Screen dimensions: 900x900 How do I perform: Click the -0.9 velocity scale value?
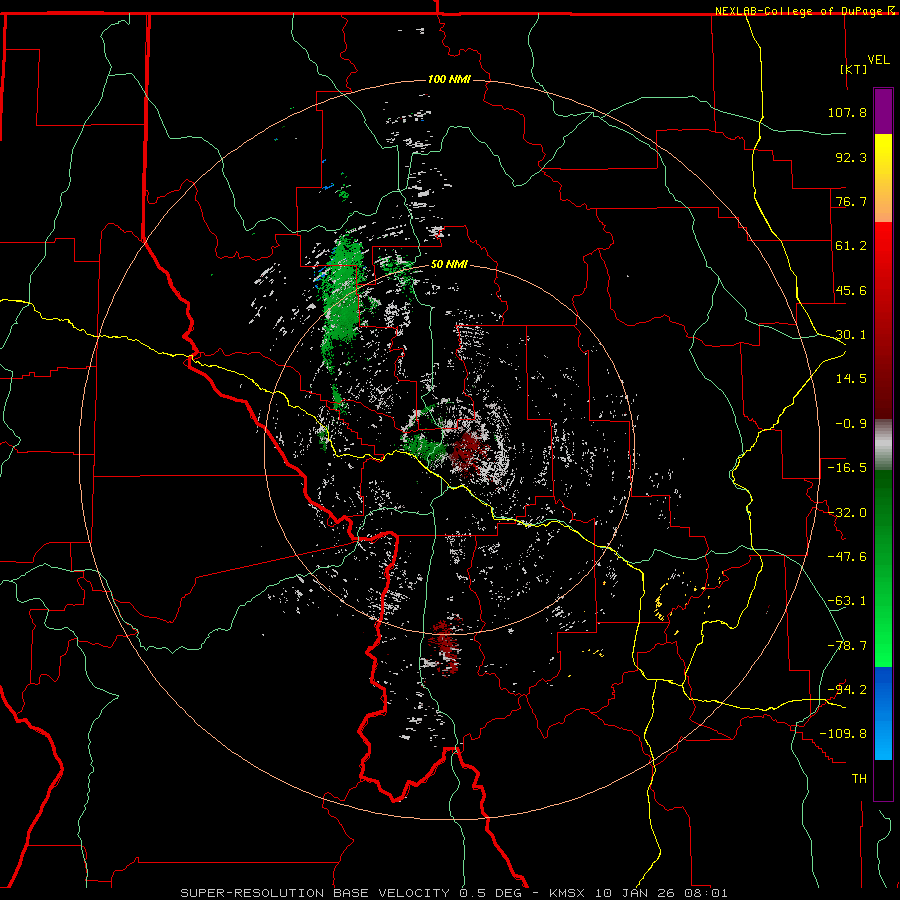[851, 424]
